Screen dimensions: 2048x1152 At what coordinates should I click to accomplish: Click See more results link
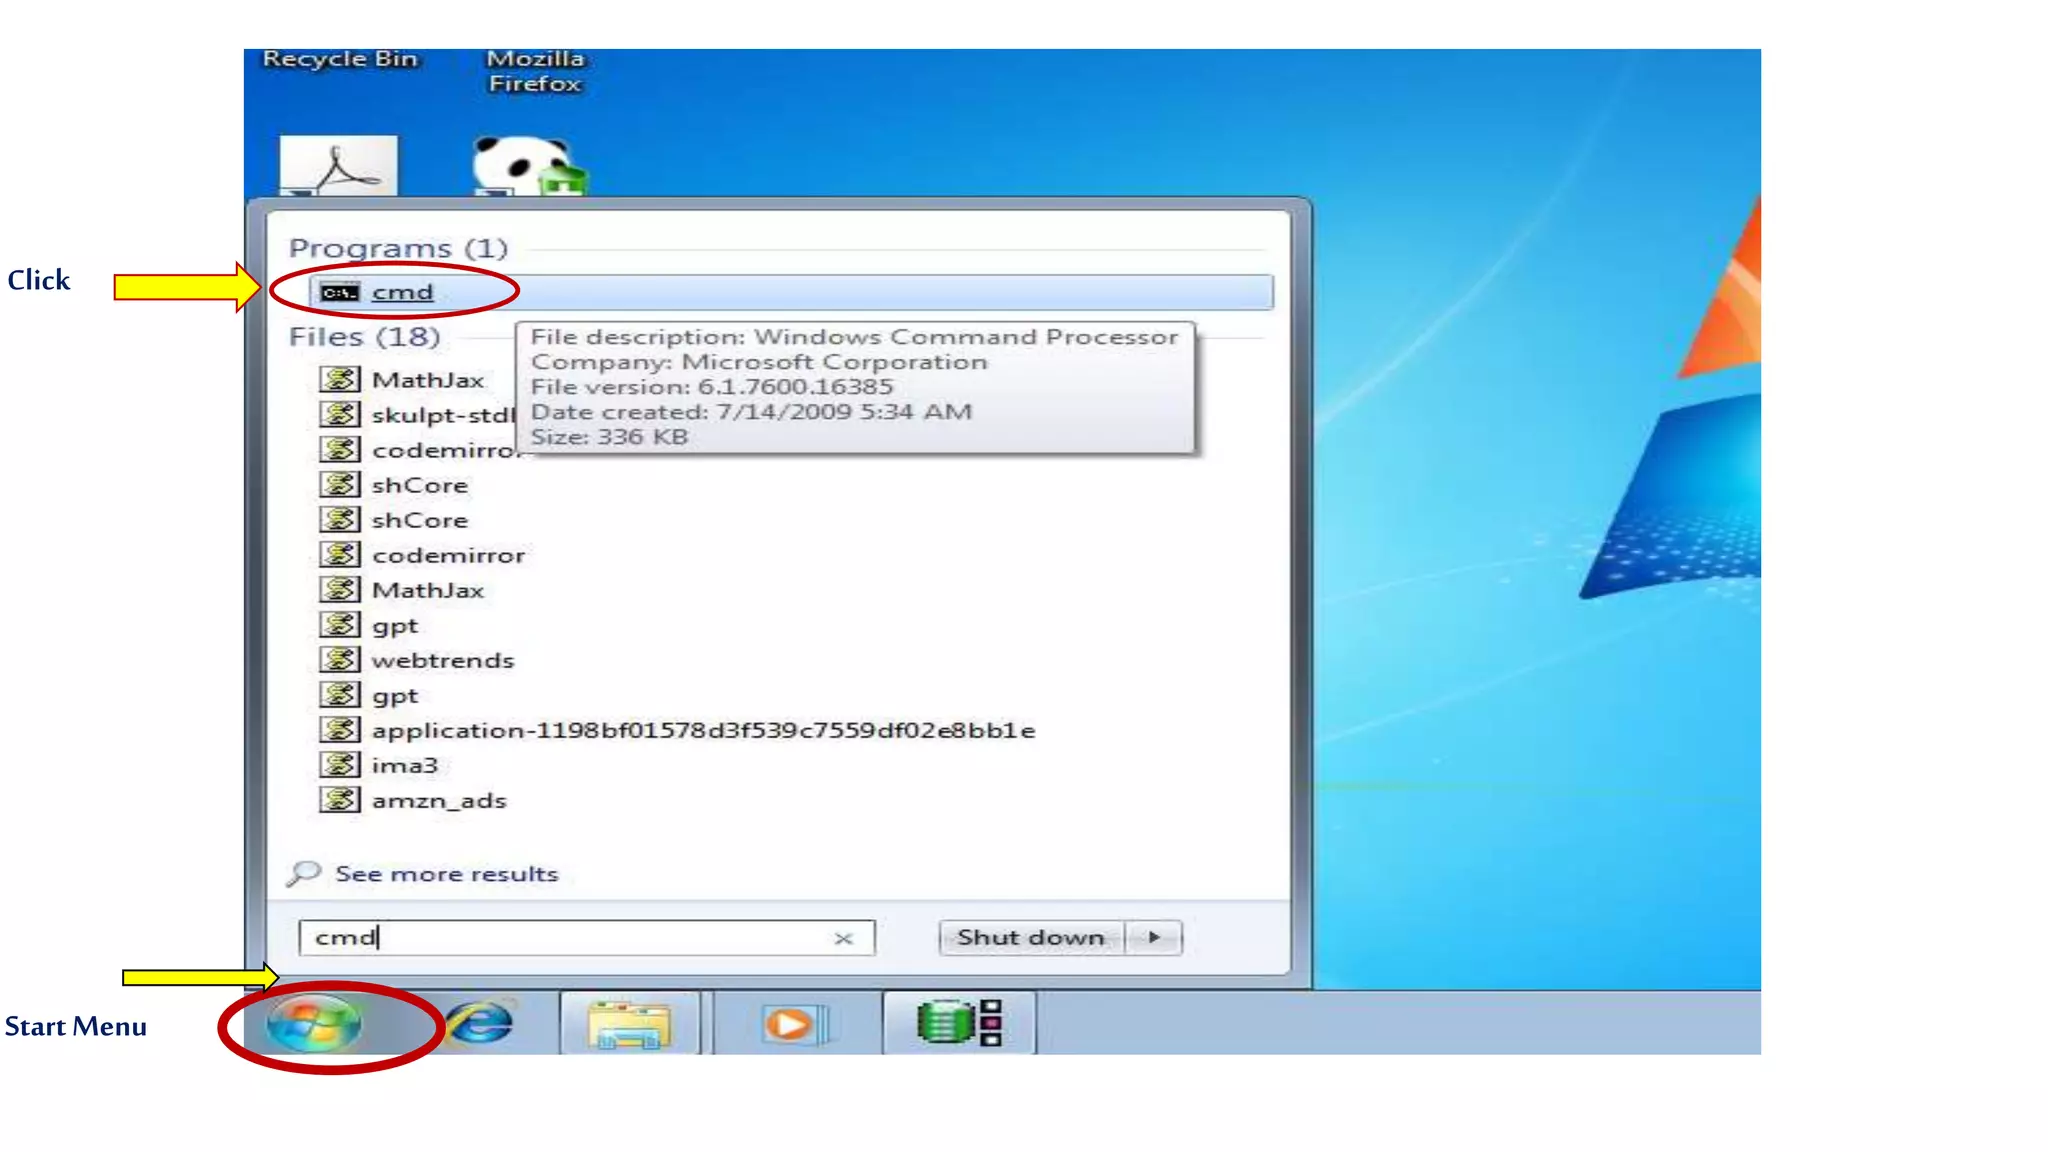pyautogui.click(x=447, y=874)
